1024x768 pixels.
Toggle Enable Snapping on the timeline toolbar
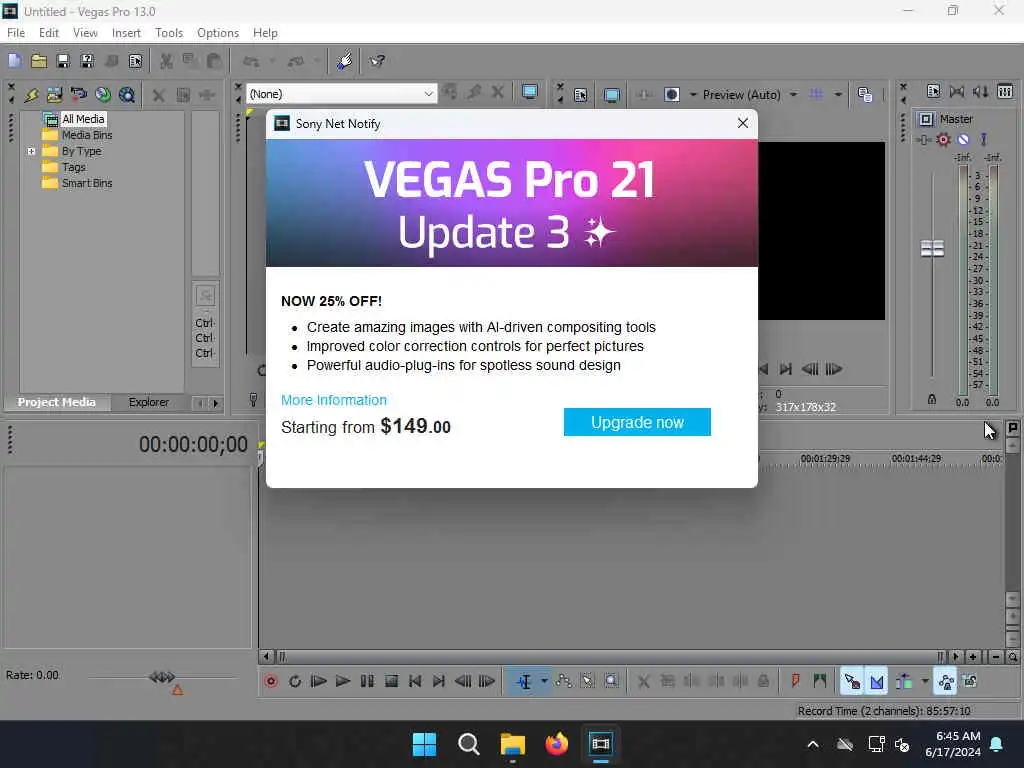point(852,681)
